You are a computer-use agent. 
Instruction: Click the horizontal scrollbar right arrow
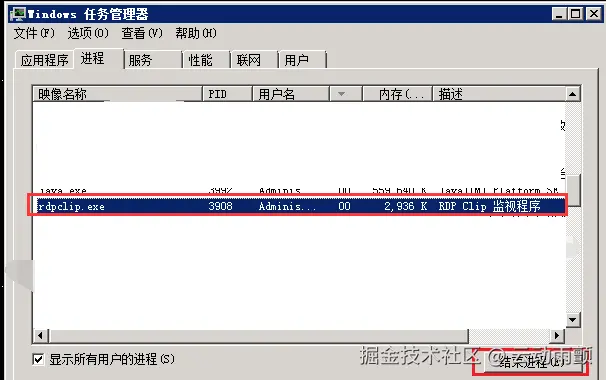(x=557, y=335)
